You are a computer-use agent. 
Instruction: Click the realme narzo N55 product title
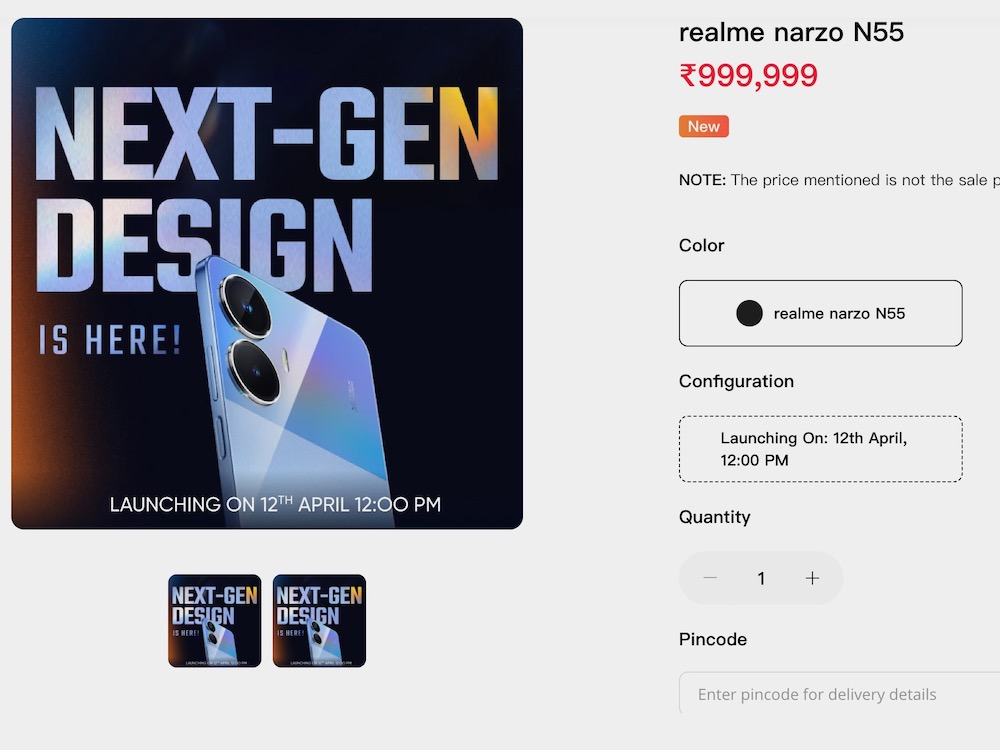[791, 33]
